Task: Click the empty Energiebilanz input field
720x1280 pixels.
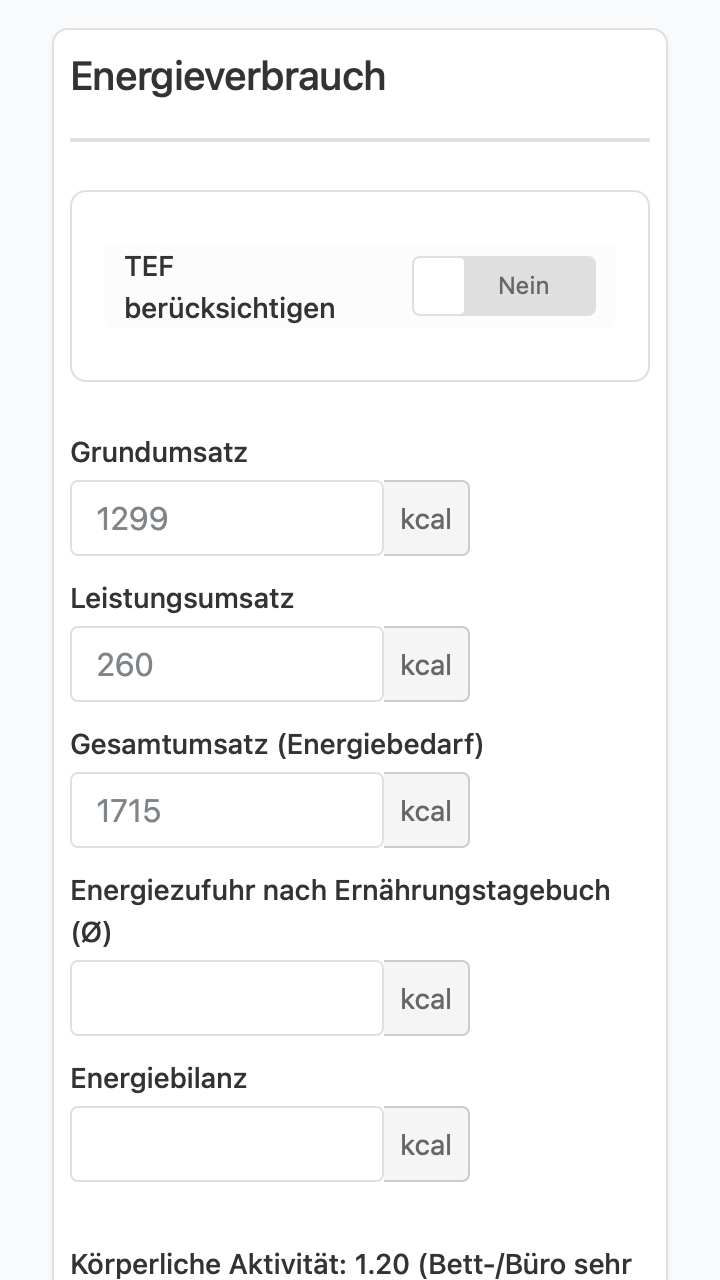Action: tap(227, 1144)
